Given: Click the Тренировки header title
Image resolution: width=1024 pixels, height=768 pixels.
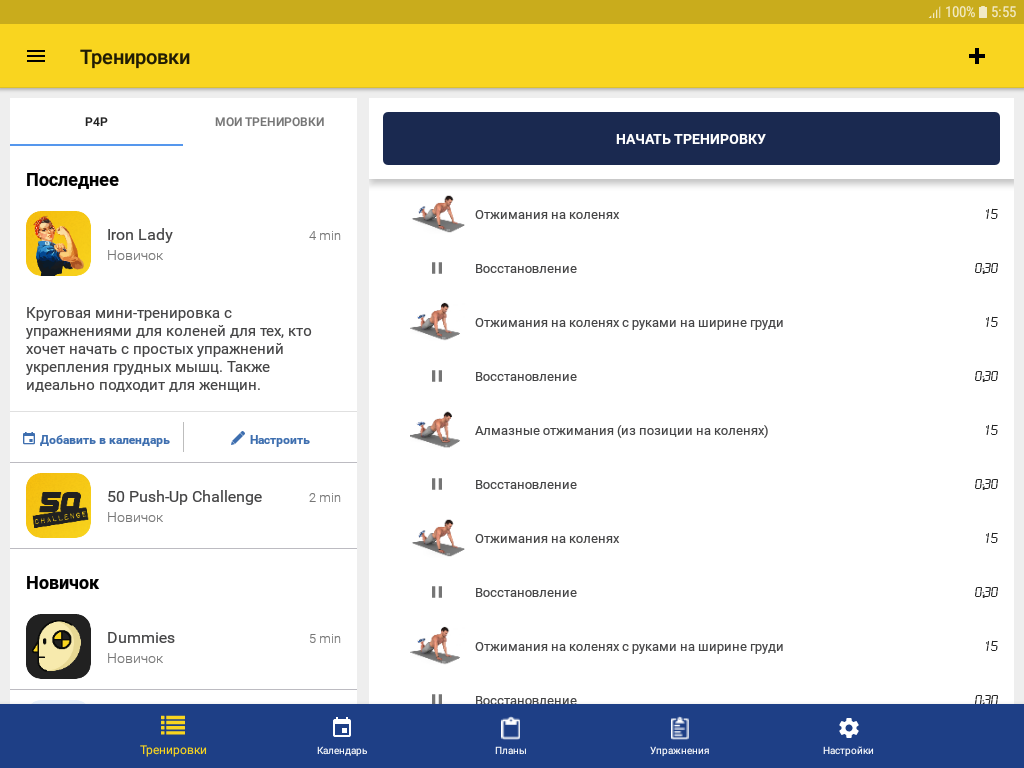Looking at the screenshot, I should [x=135, y=57].
